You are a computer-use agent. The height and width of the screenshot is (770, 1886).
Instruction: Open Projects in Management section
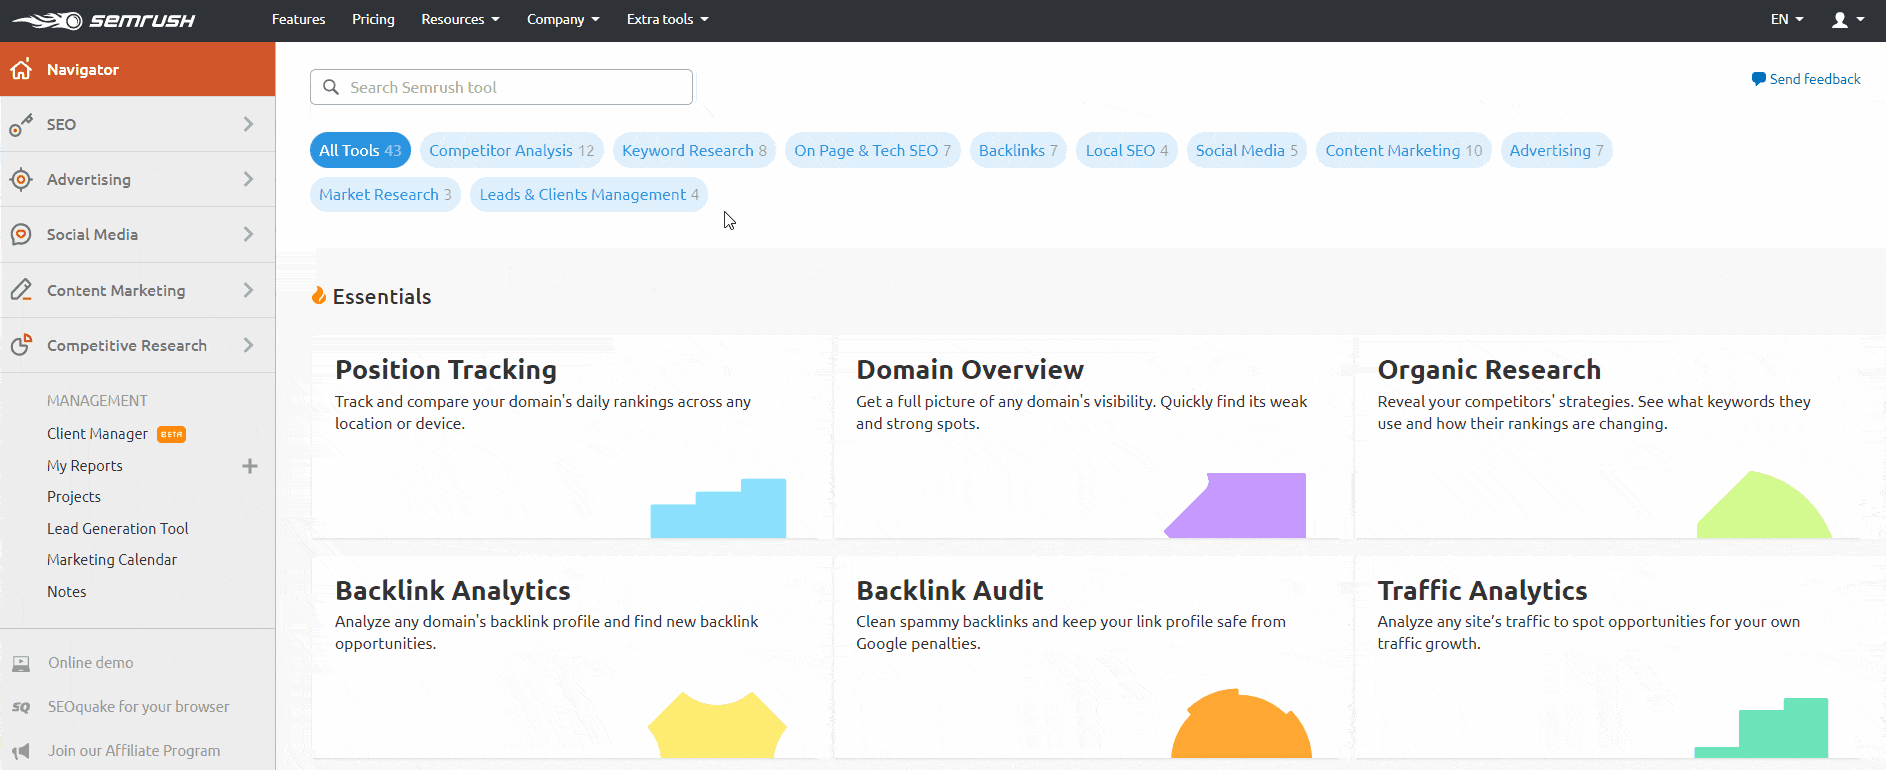tap(74, 497)
